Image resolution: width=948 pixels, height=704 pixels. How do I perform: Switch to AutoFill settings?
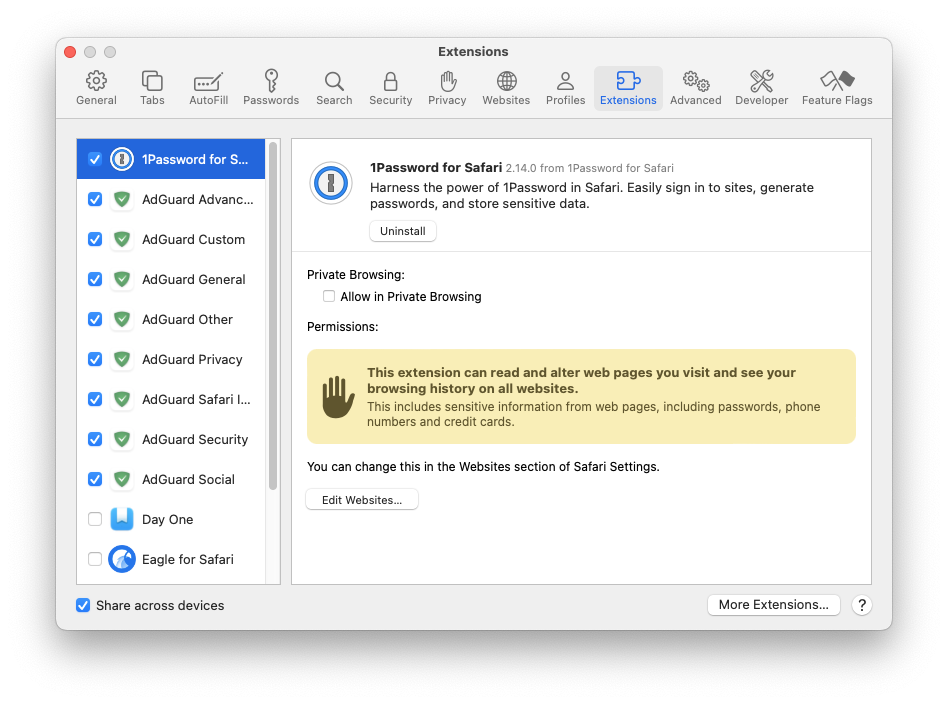(x=208, y=88)
